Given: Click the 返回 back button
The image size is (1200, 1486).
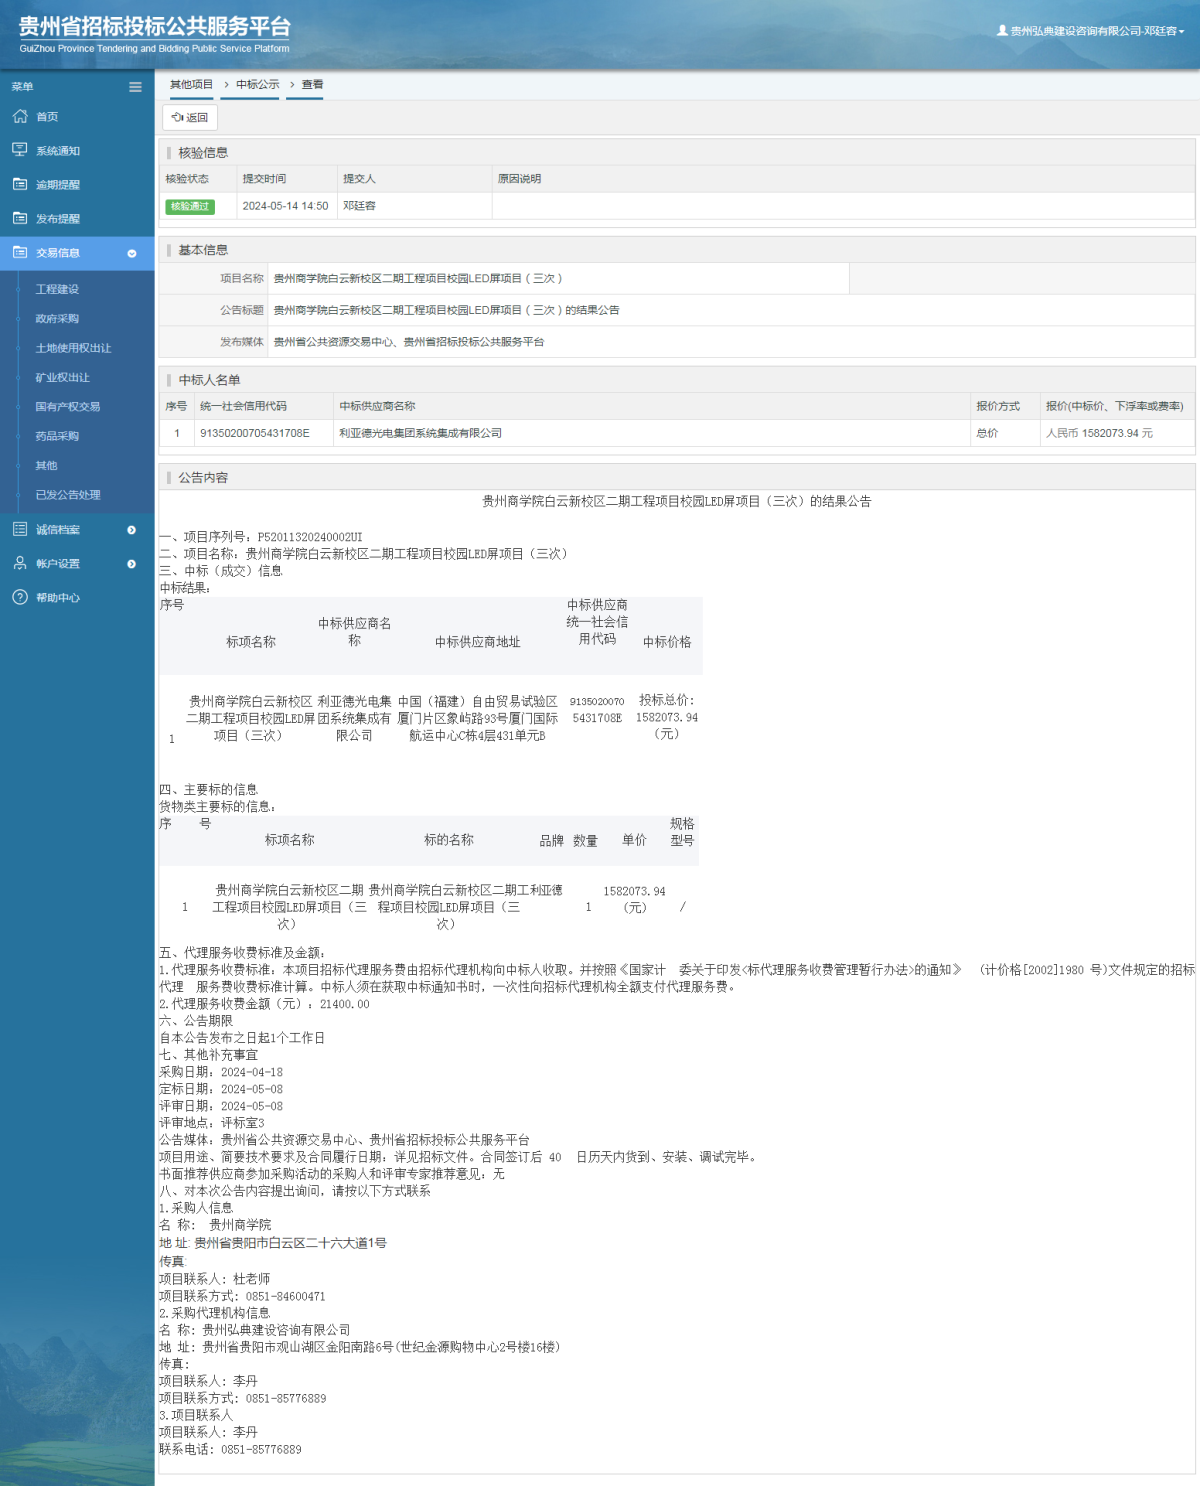Looking at the screenshot, I should pyautogui.click(x=190, y=117).
